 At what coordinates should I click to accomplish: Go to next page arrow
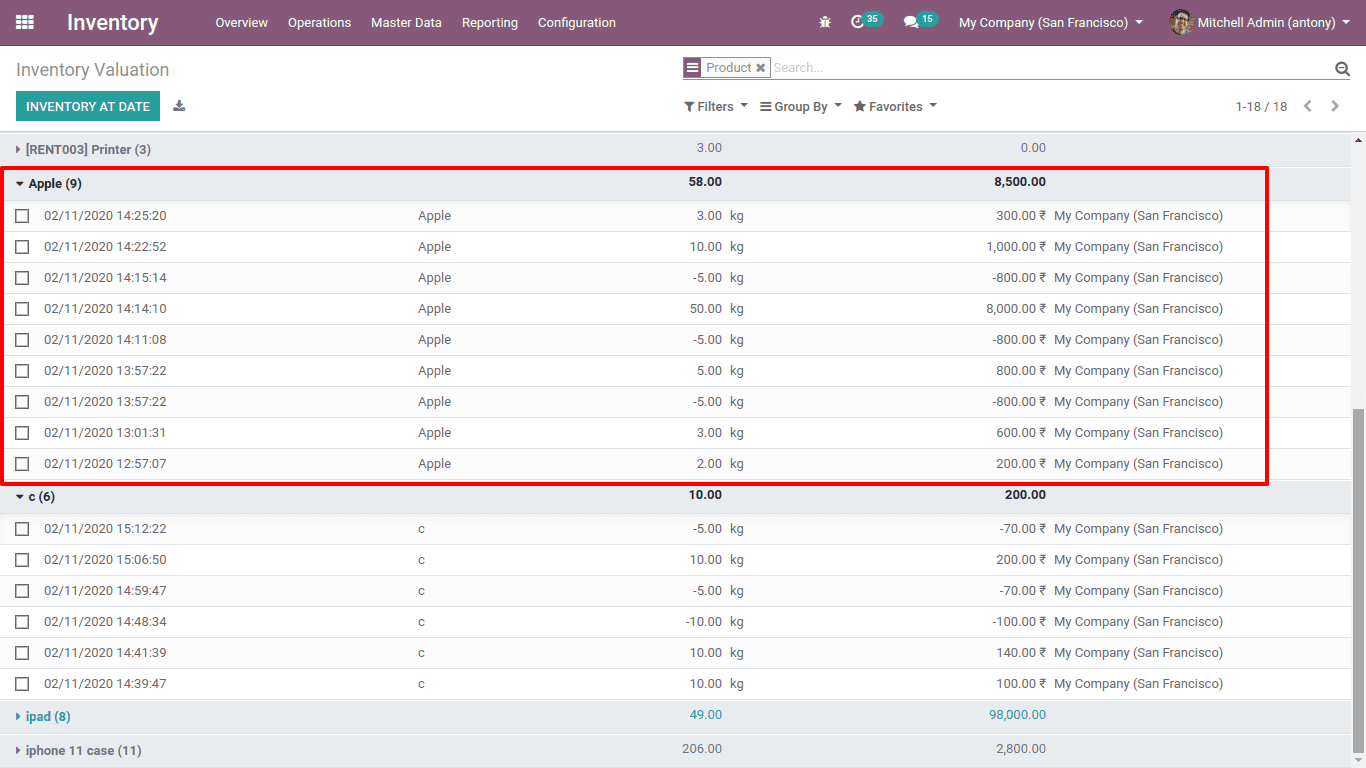[1335, 106]
